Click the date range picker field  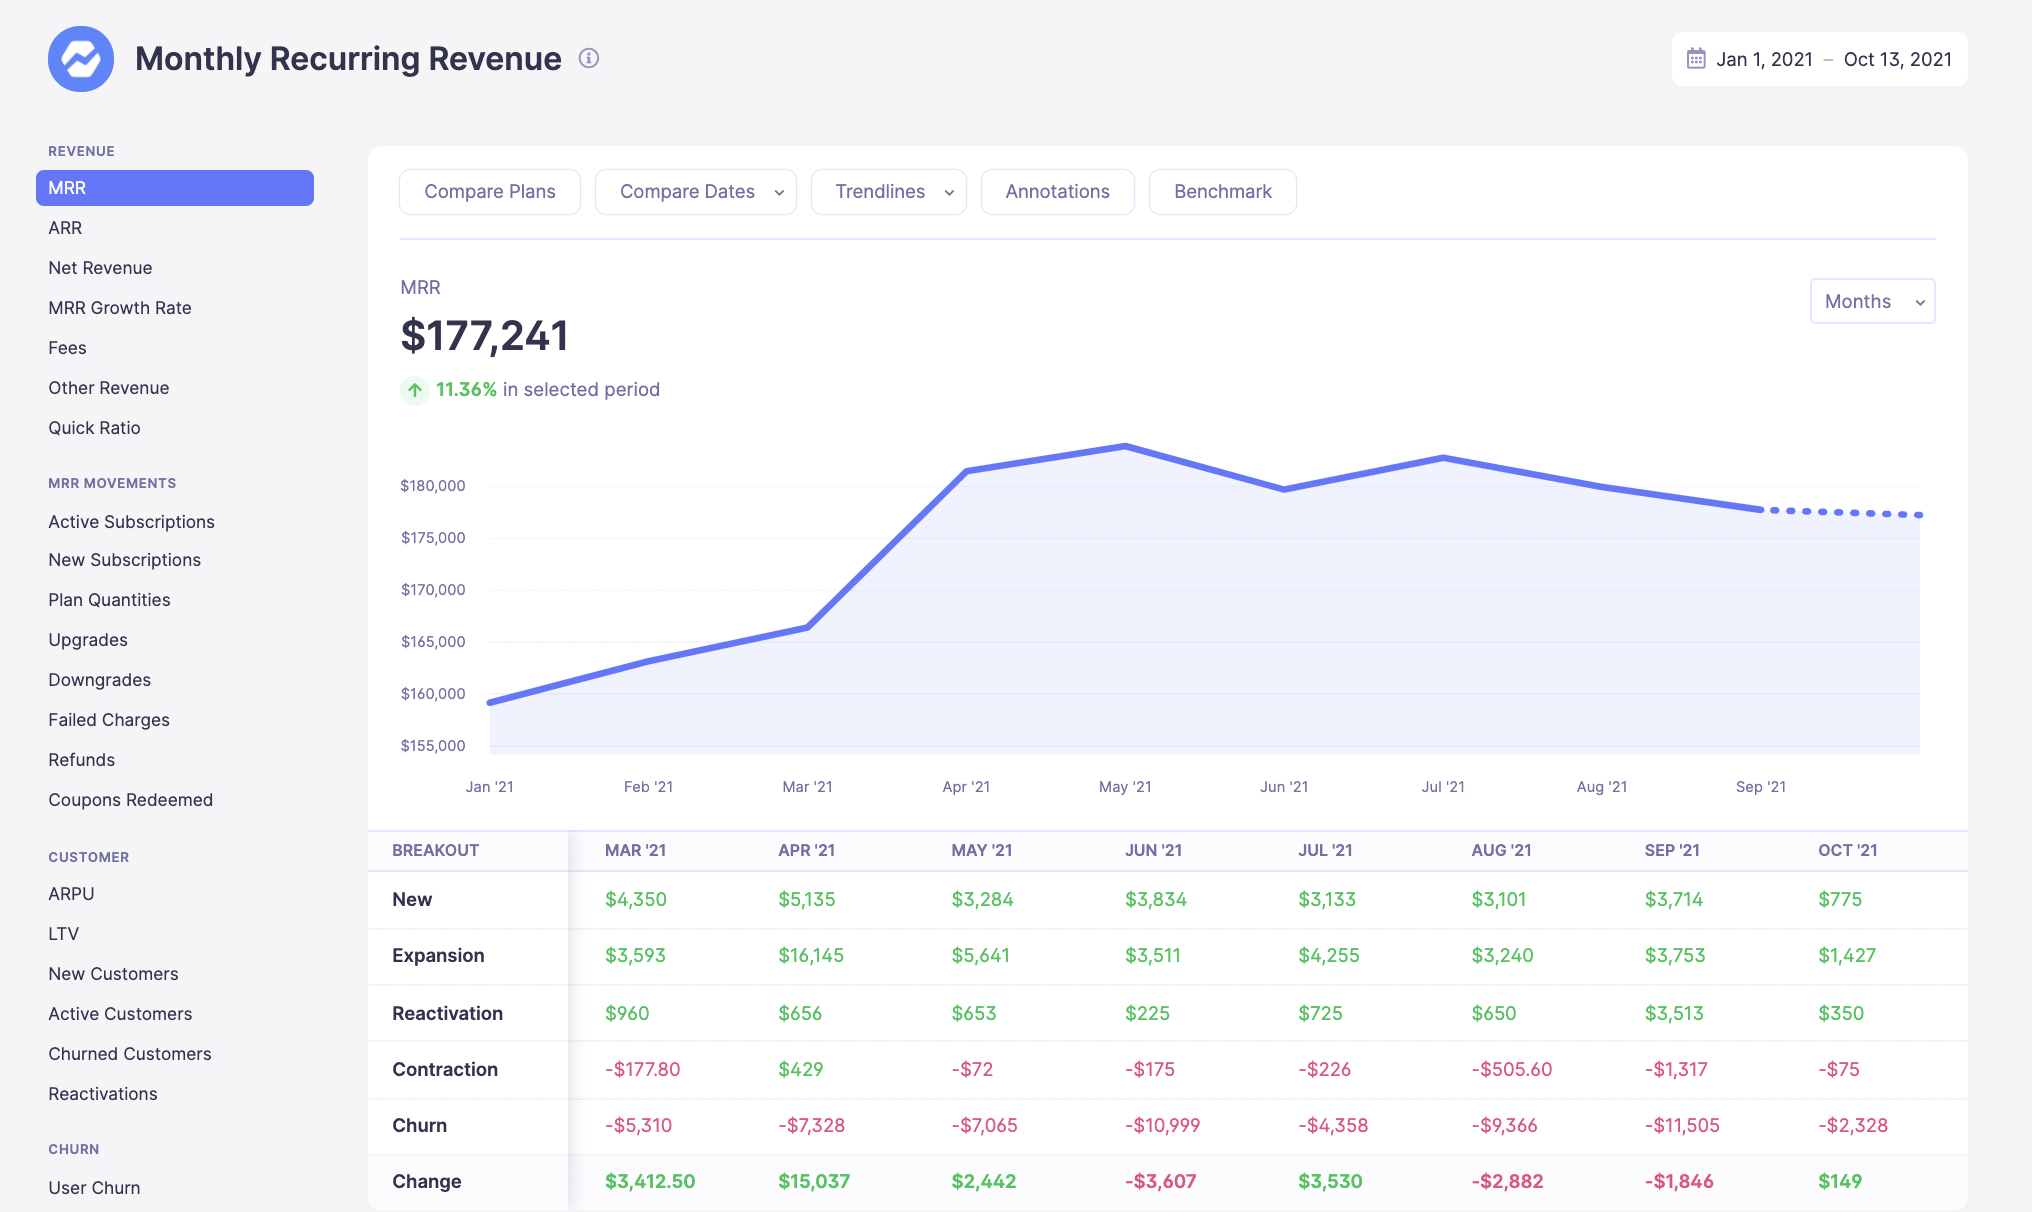pyautogui.click(x=1819, y=59)
